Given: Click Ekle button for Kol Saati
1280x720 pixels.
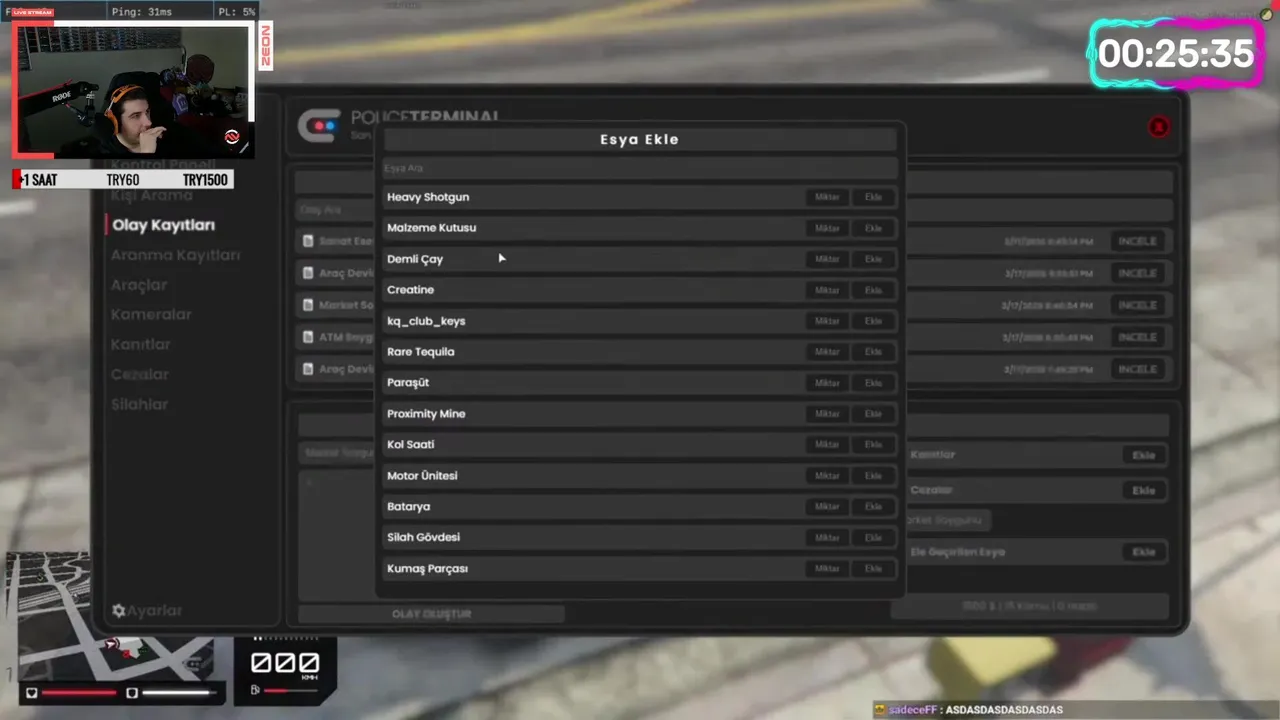Looking at the screenshot, I should tap(873, 445).
